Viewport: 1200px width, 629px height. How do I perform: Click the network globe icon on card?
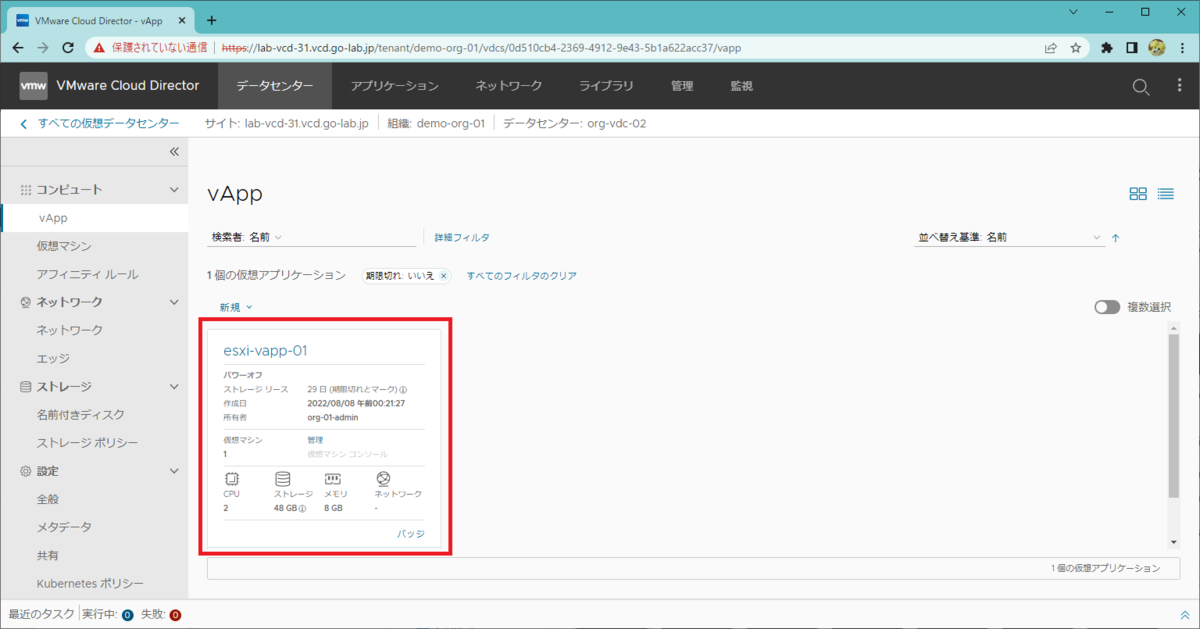383,479
